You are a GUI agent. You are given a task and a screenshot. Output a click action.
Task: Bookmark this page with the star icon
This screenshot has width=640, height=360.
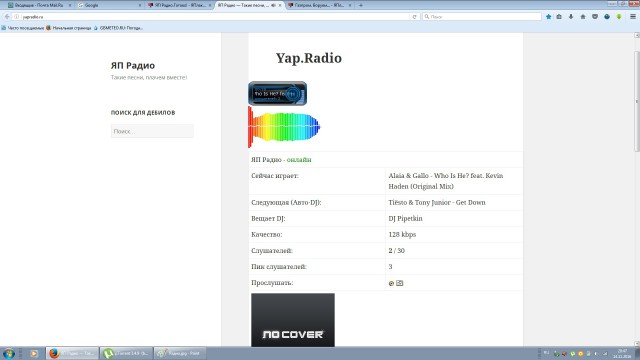[x=549, y=17]
